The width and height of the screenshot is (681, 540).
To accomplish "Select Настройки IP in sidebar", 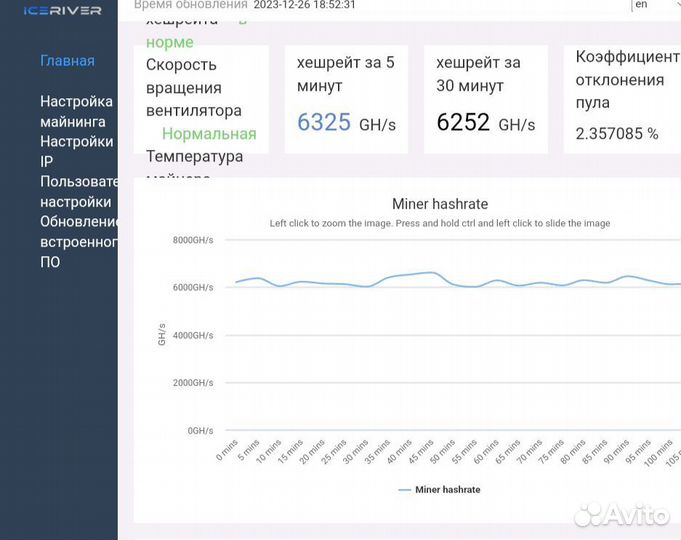I will pos(76,151).
